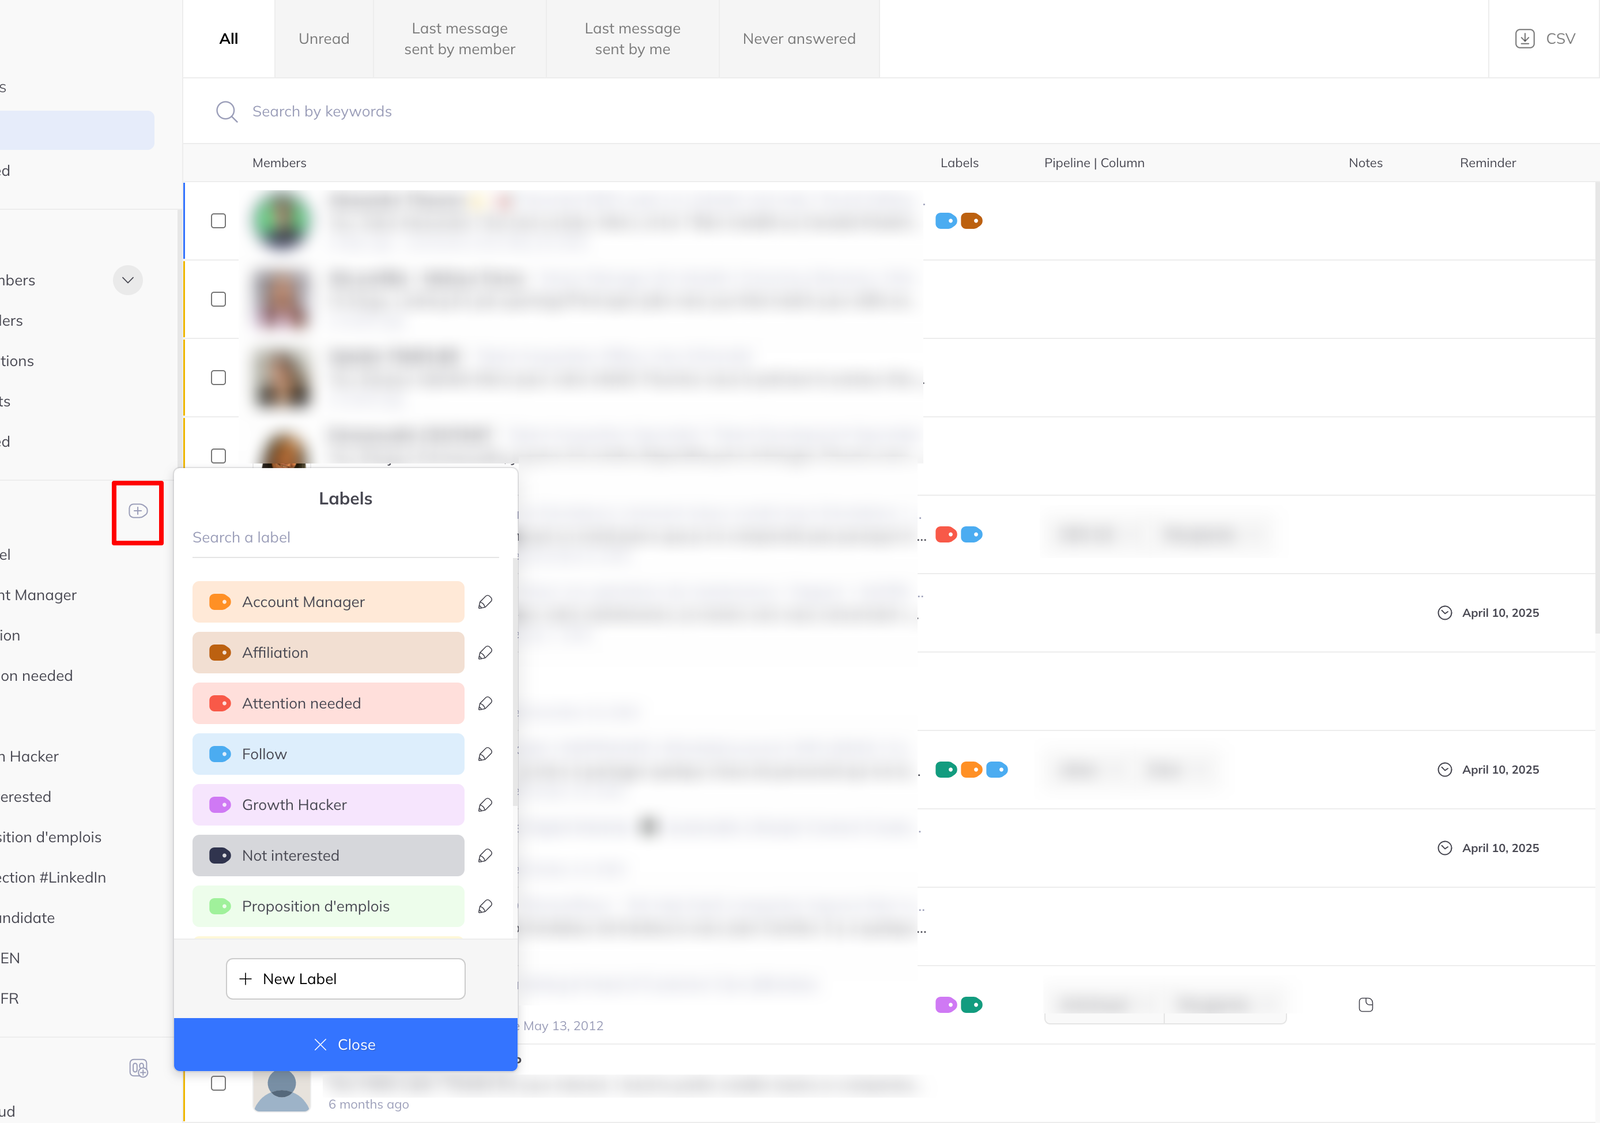Click the blue label tag in first member row
The image size is (1600, 1123).
[946, 221]
